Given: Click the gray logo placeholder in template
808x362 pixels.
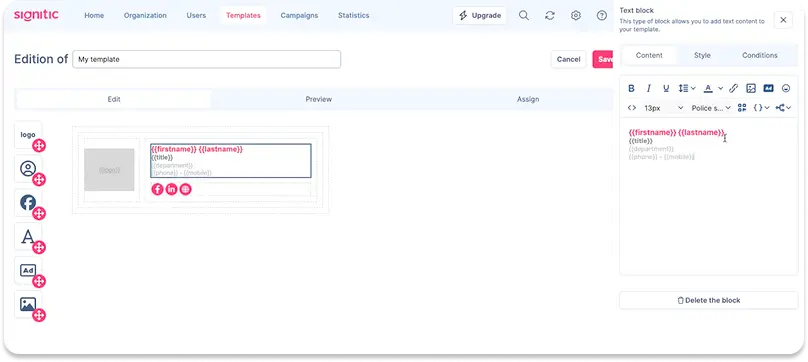Looking at the screenshot, I should [x=109, y=170].
